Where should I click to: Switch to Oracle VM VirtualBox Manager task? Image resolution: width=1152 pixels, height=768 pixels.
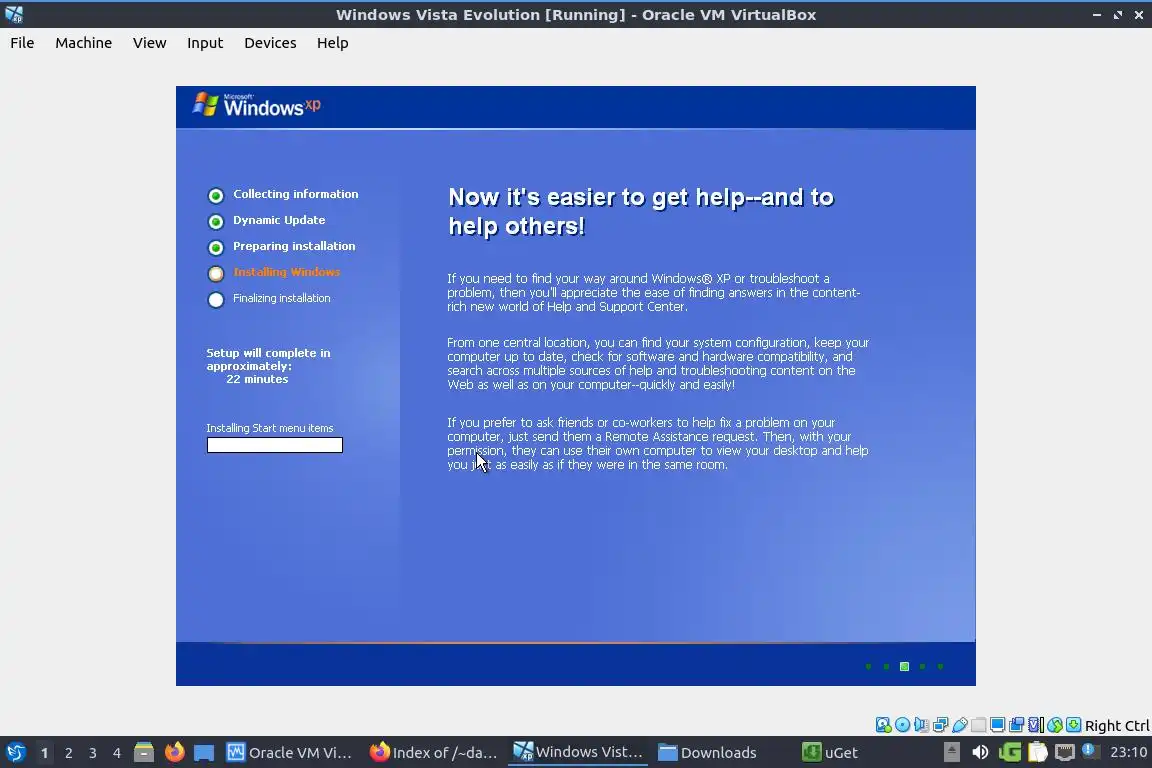coord(289,753)
